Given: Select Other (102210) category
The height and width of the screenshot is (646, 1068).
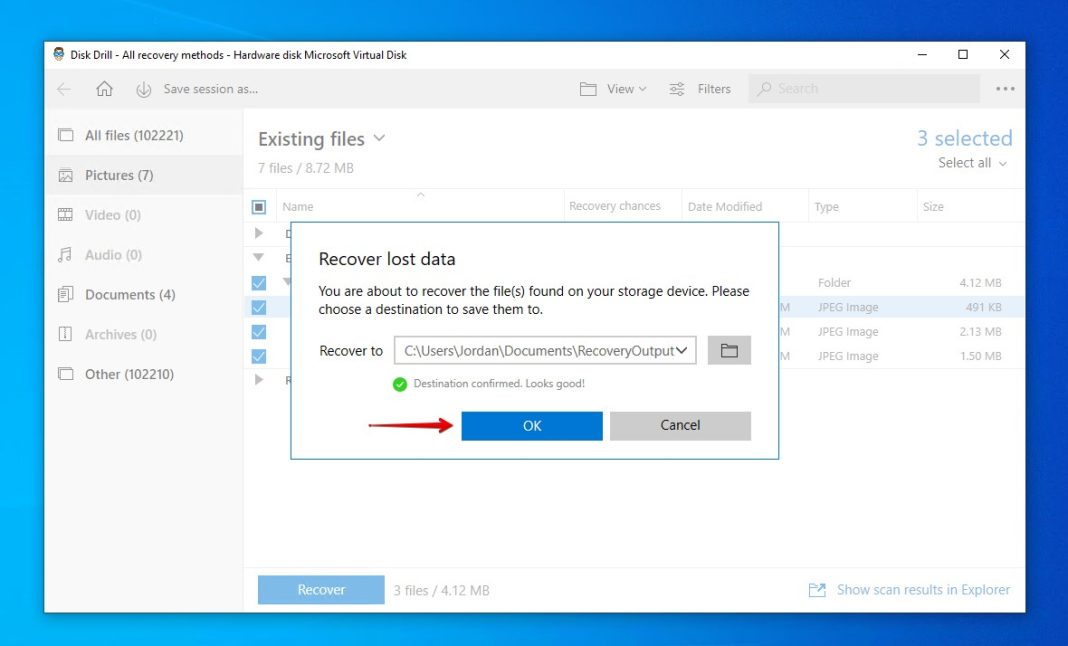Looking at the screenshot, I should [144, 374].
